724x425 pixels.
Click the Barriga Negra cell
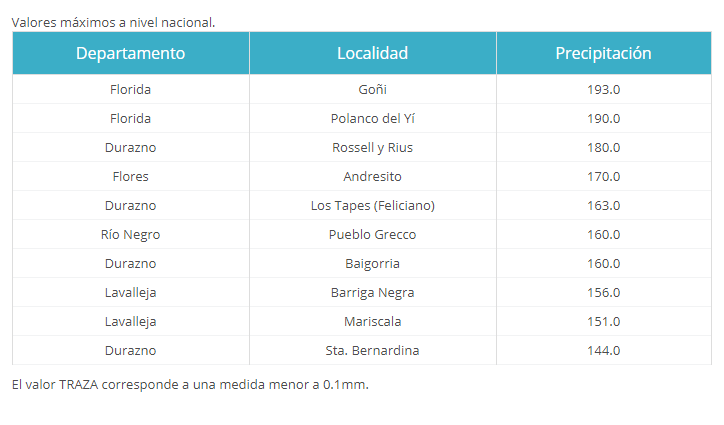point(373,292)
